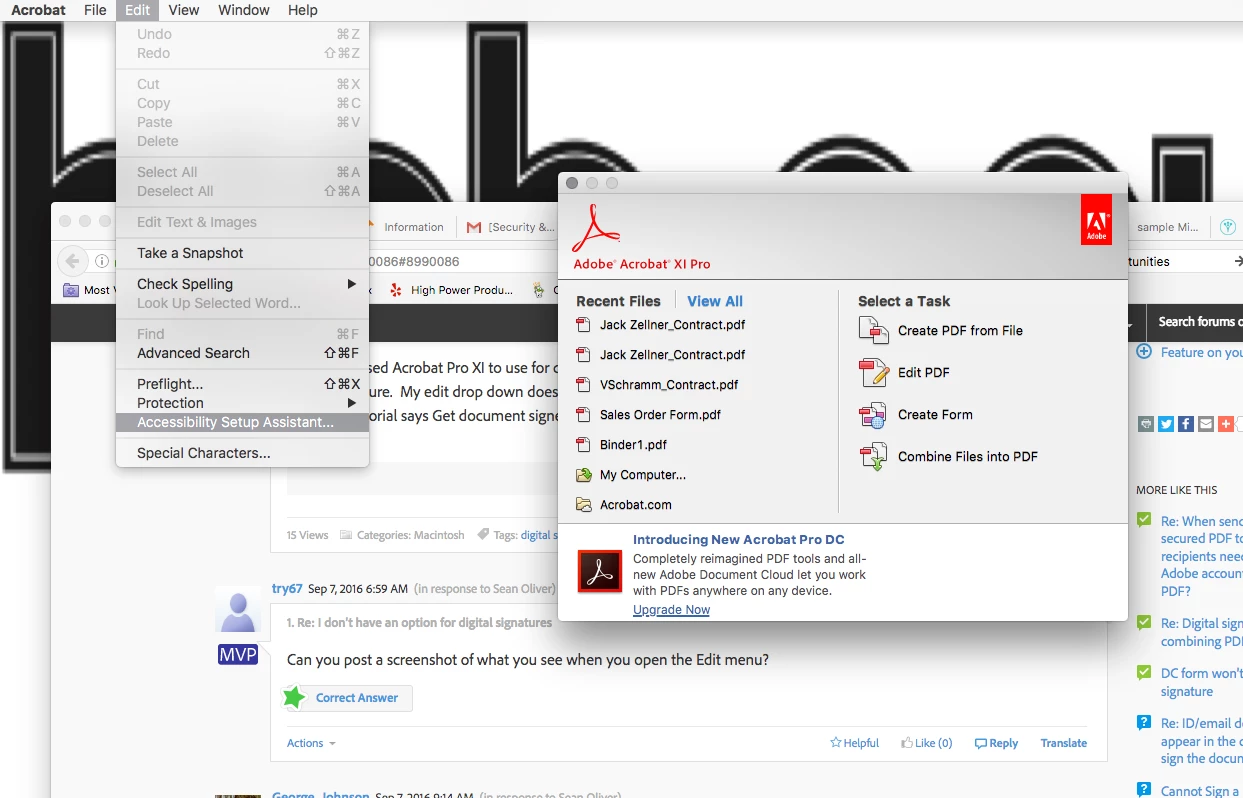Click the Combine Files into PDF icon
The image size is (1243, 798).
click(874, 457)
